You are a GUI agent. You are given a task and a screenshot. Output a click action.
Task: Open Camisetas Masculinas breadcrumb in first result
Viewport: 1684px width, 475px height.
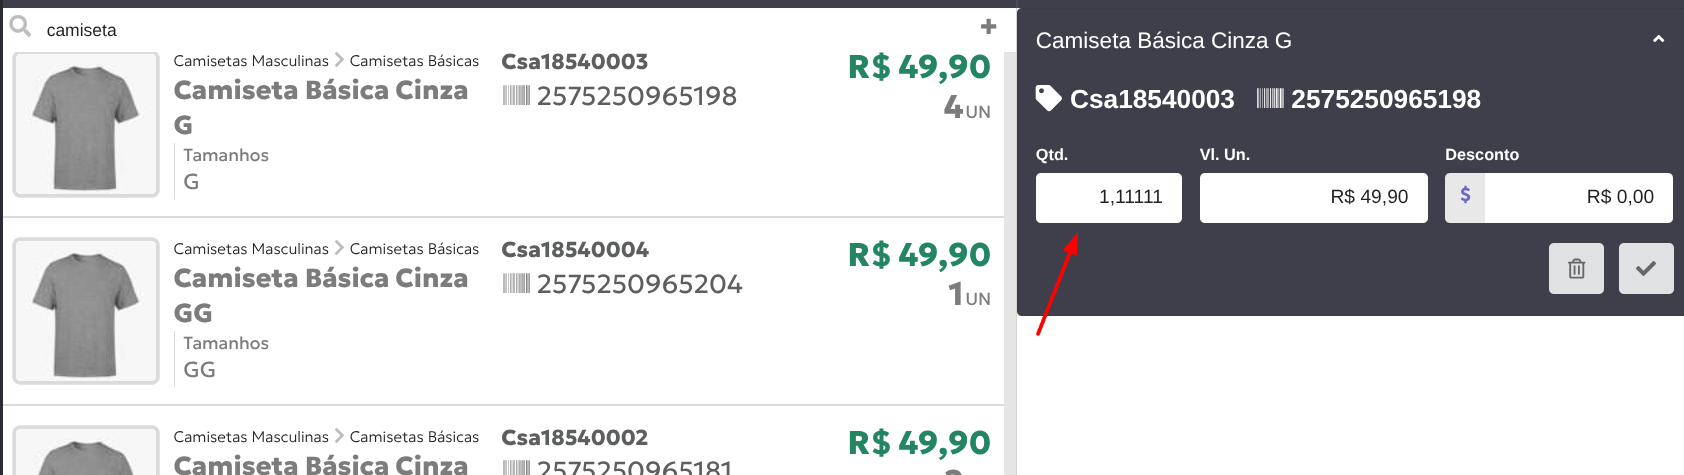coord(251,61)
